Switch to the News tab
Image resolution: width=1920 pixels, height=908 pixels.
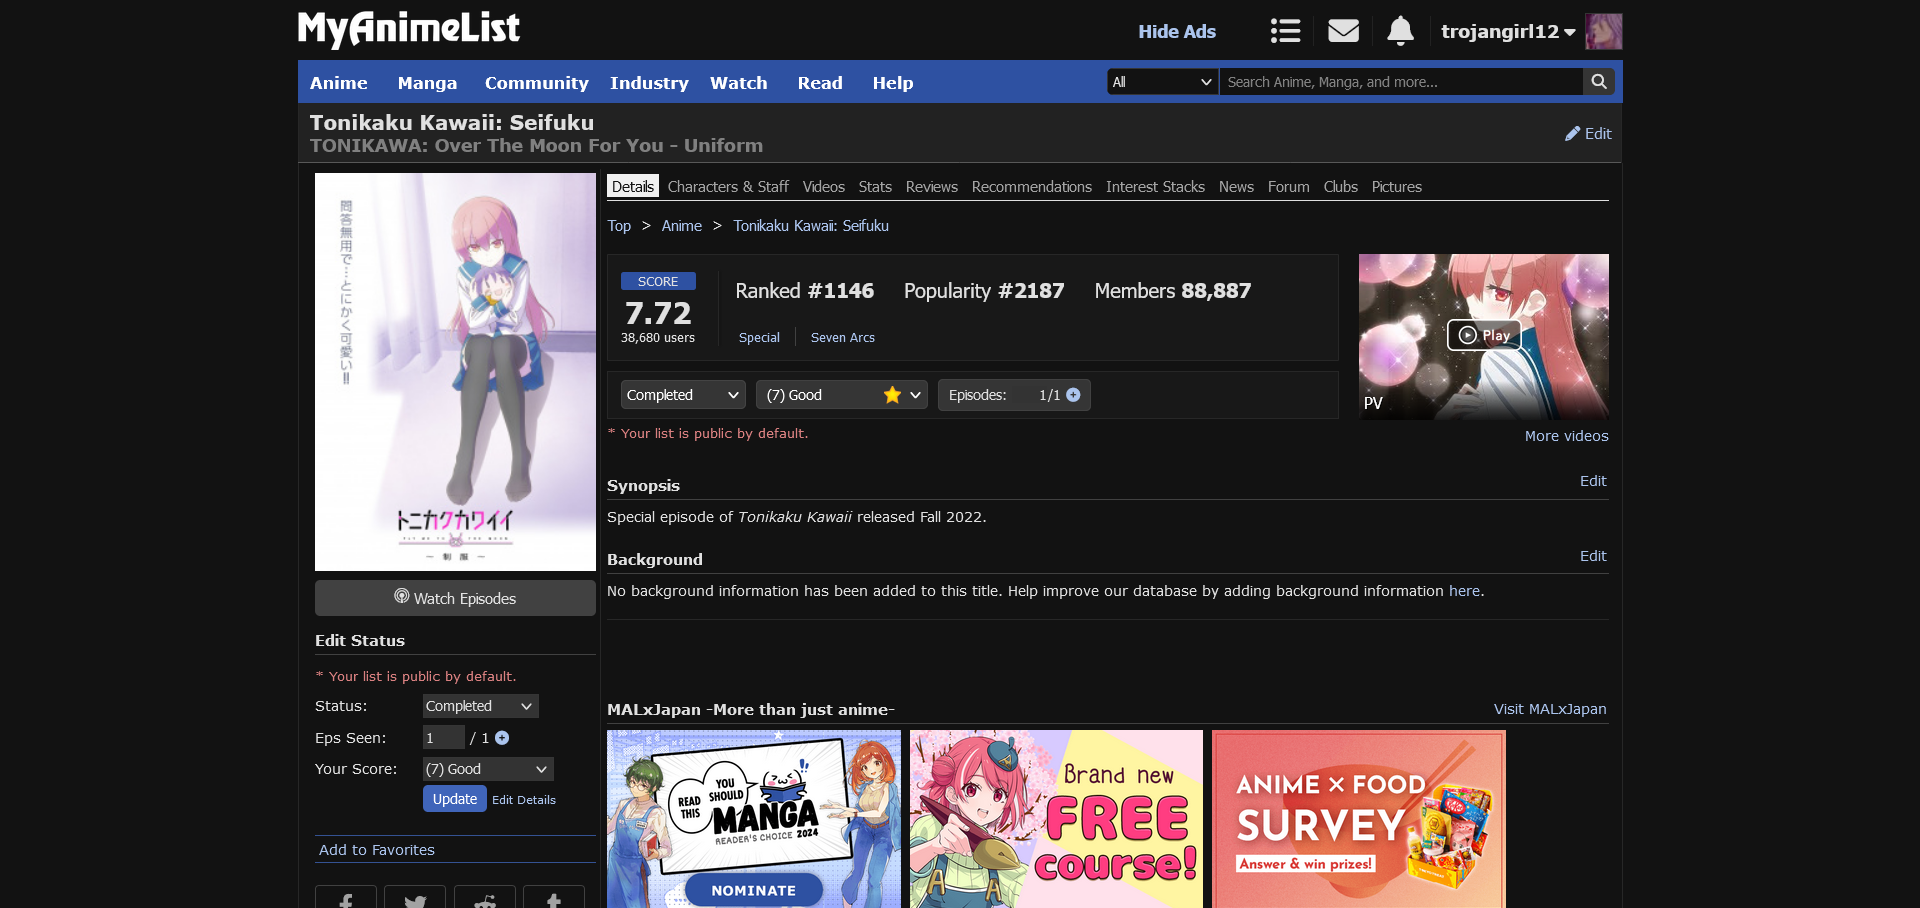click(x=1236, y=187)
